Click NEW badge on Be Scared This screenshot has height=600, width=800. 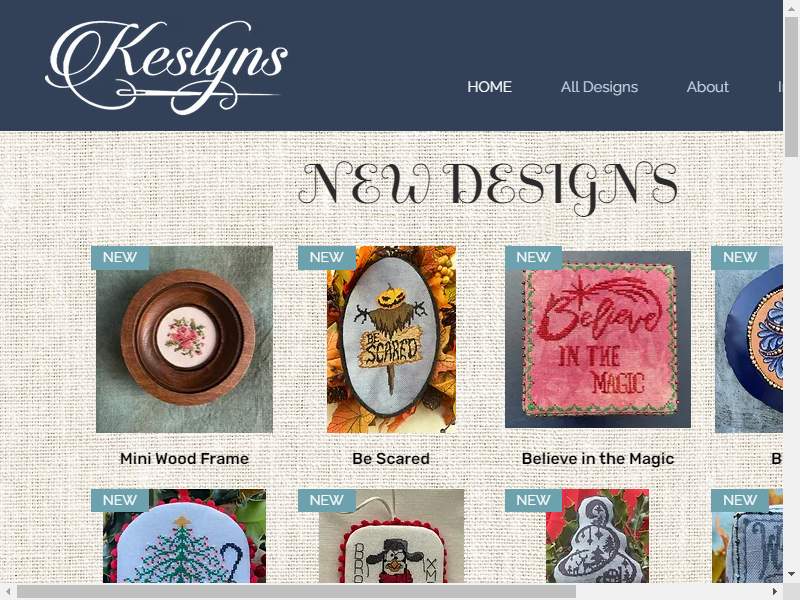click(327, 257)
